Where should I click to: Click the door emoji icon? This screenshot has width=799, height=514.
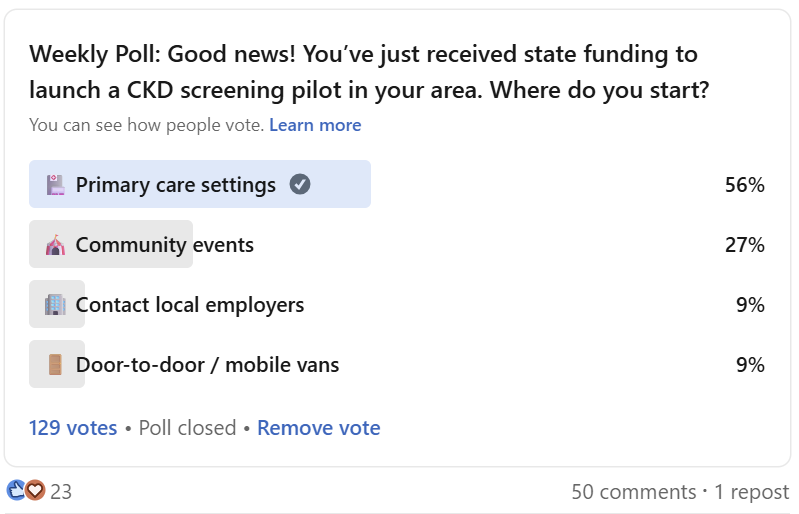(x=56, y=365)
